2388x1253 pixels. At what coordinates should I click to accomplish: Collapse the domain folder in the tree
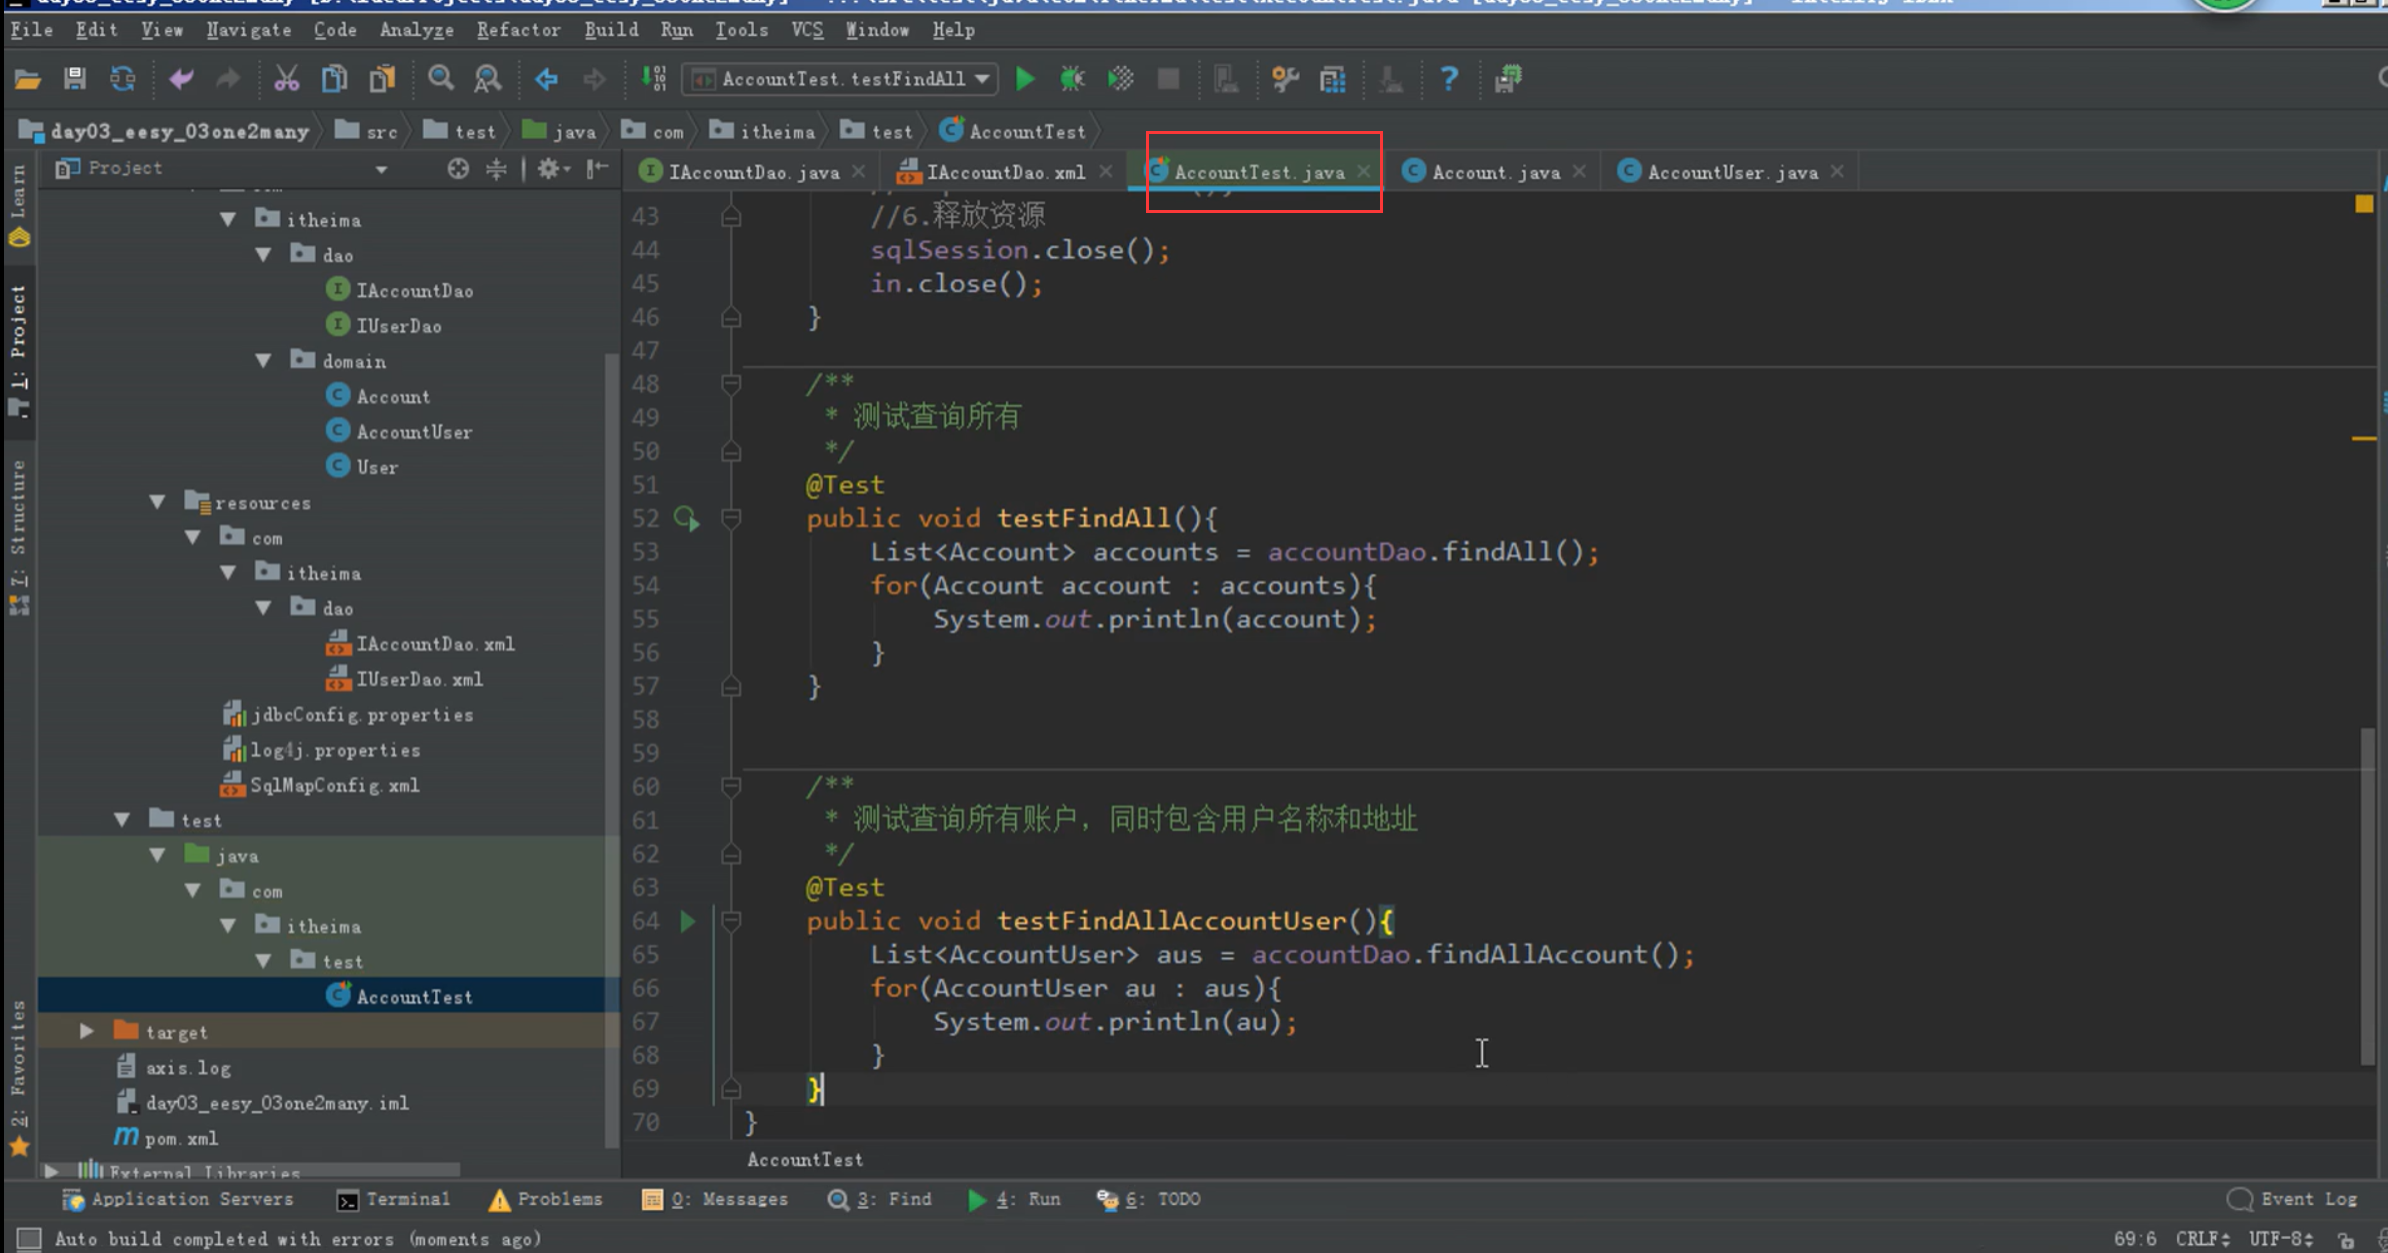(x=264, y=361)
